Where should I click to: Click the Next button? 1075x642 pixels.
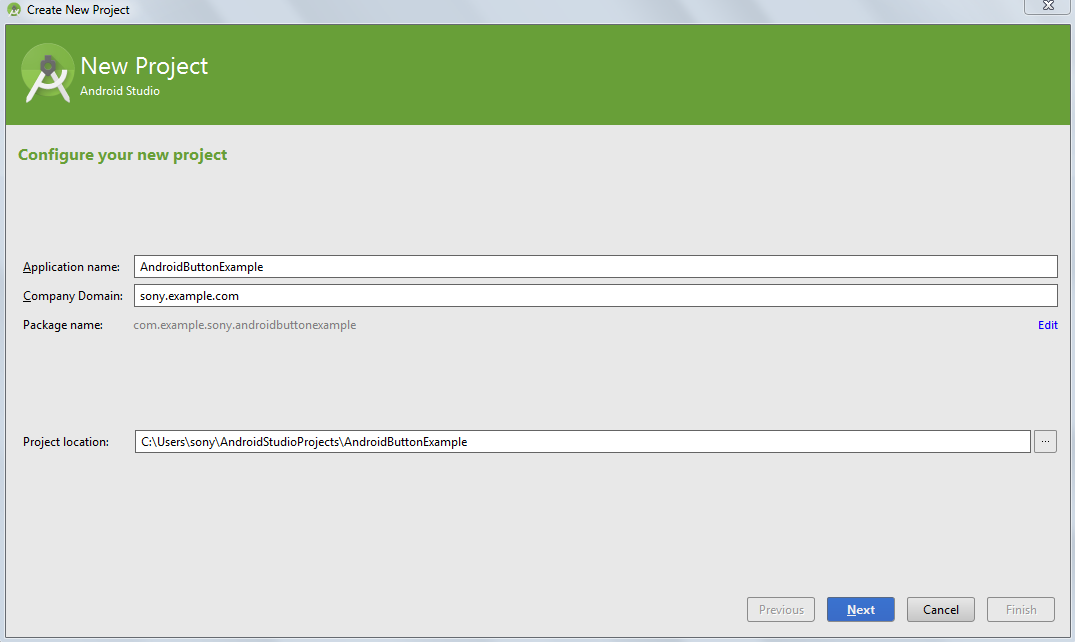click(x=860, y=609)
